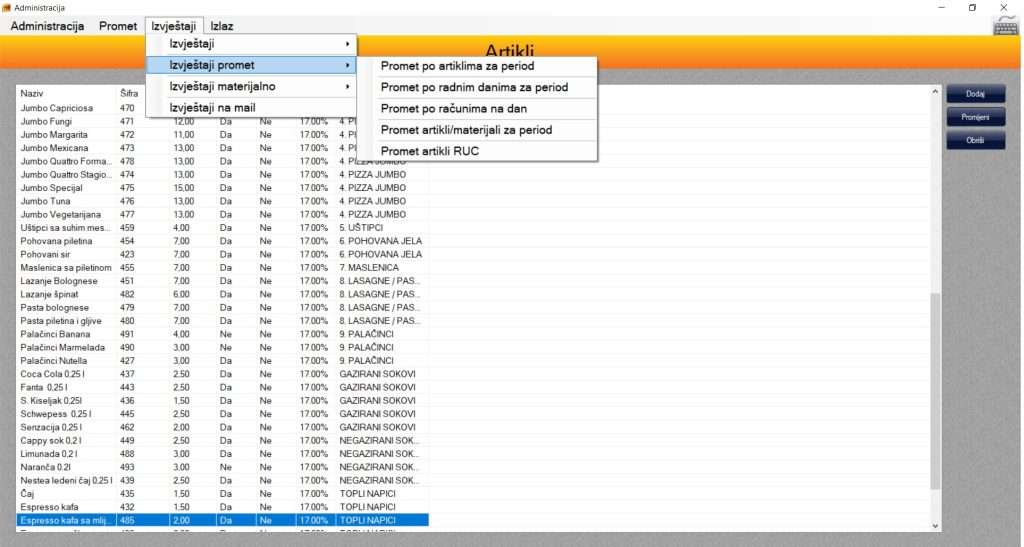Expand the Izvještaji materijalno submenu
This screenshot has height=547, width=1024.
[x=251, y=86]
